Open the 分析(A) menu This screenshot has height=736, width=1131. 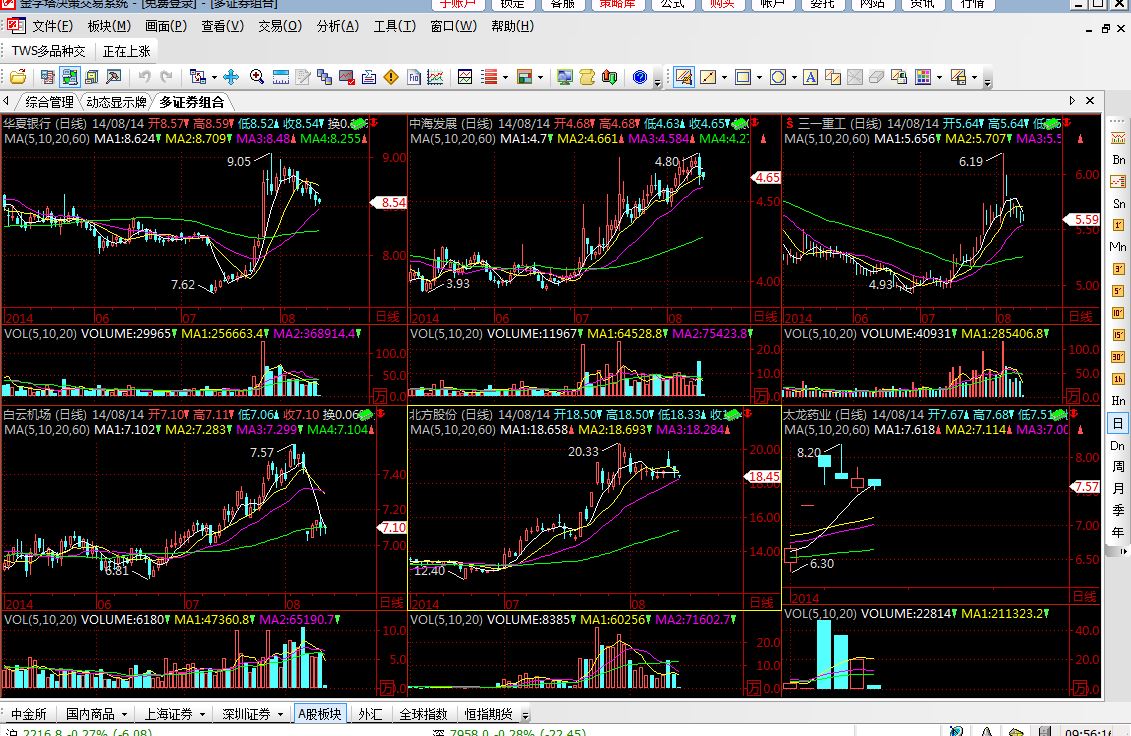click(x=338, y=27)
